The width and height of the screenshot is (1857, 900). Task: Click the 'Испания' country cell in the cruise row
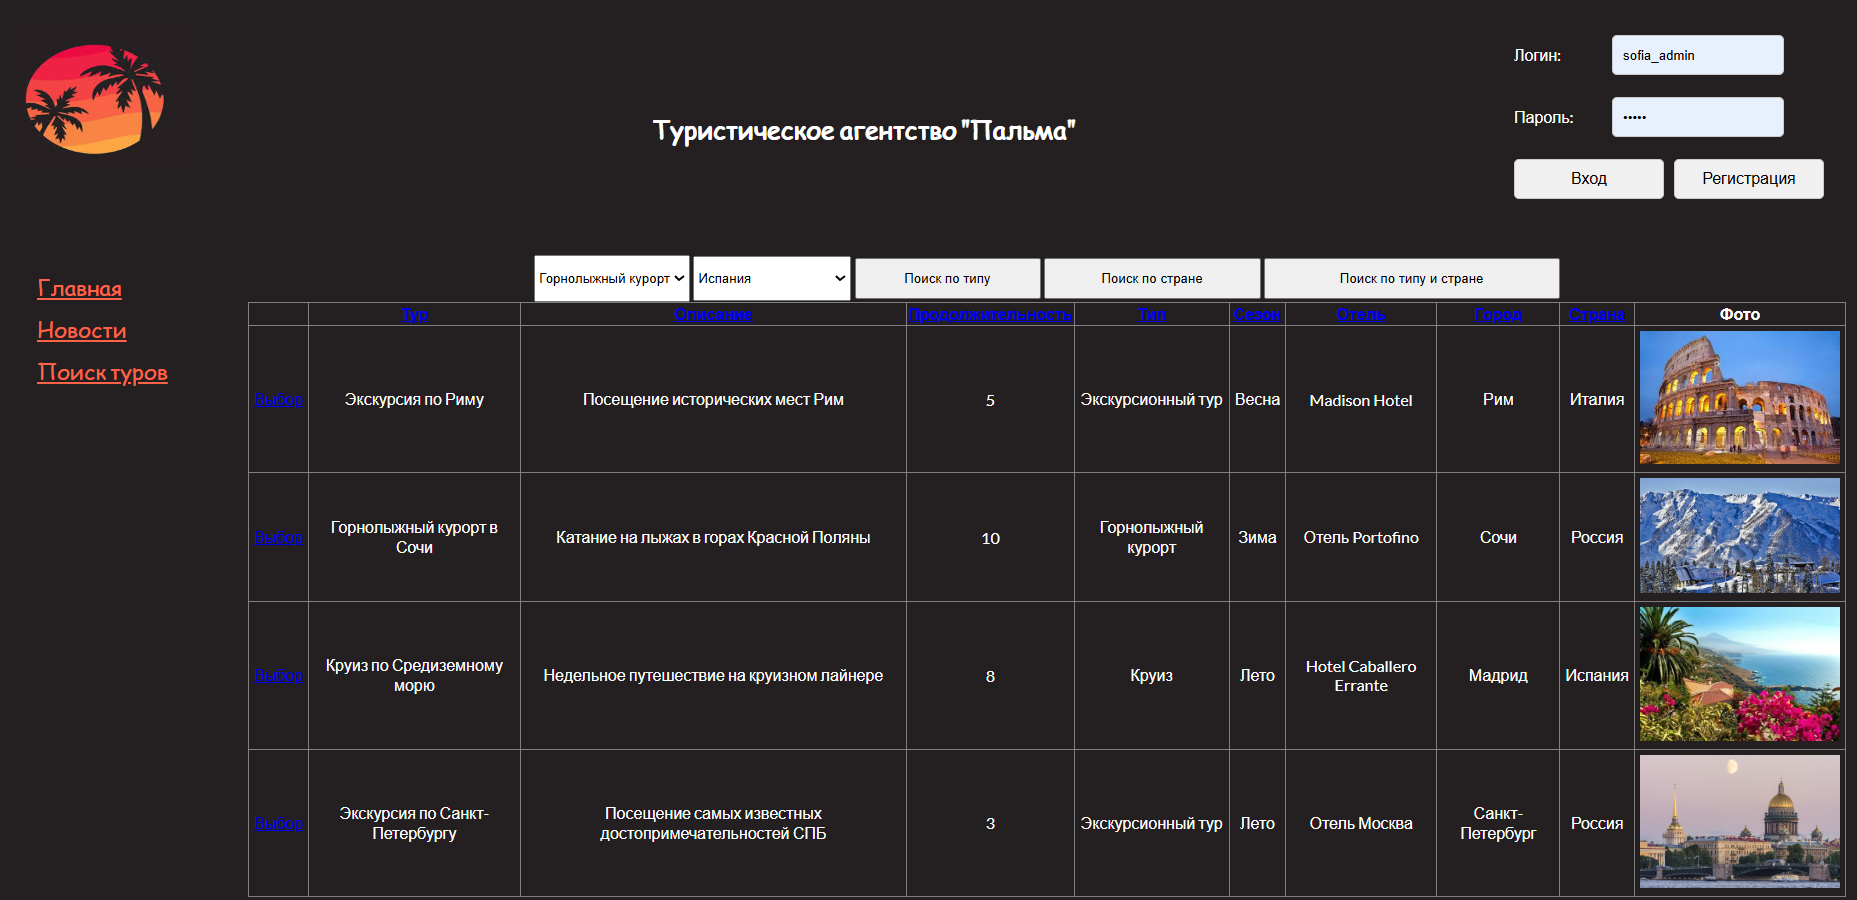click(x=1596, y=676)
